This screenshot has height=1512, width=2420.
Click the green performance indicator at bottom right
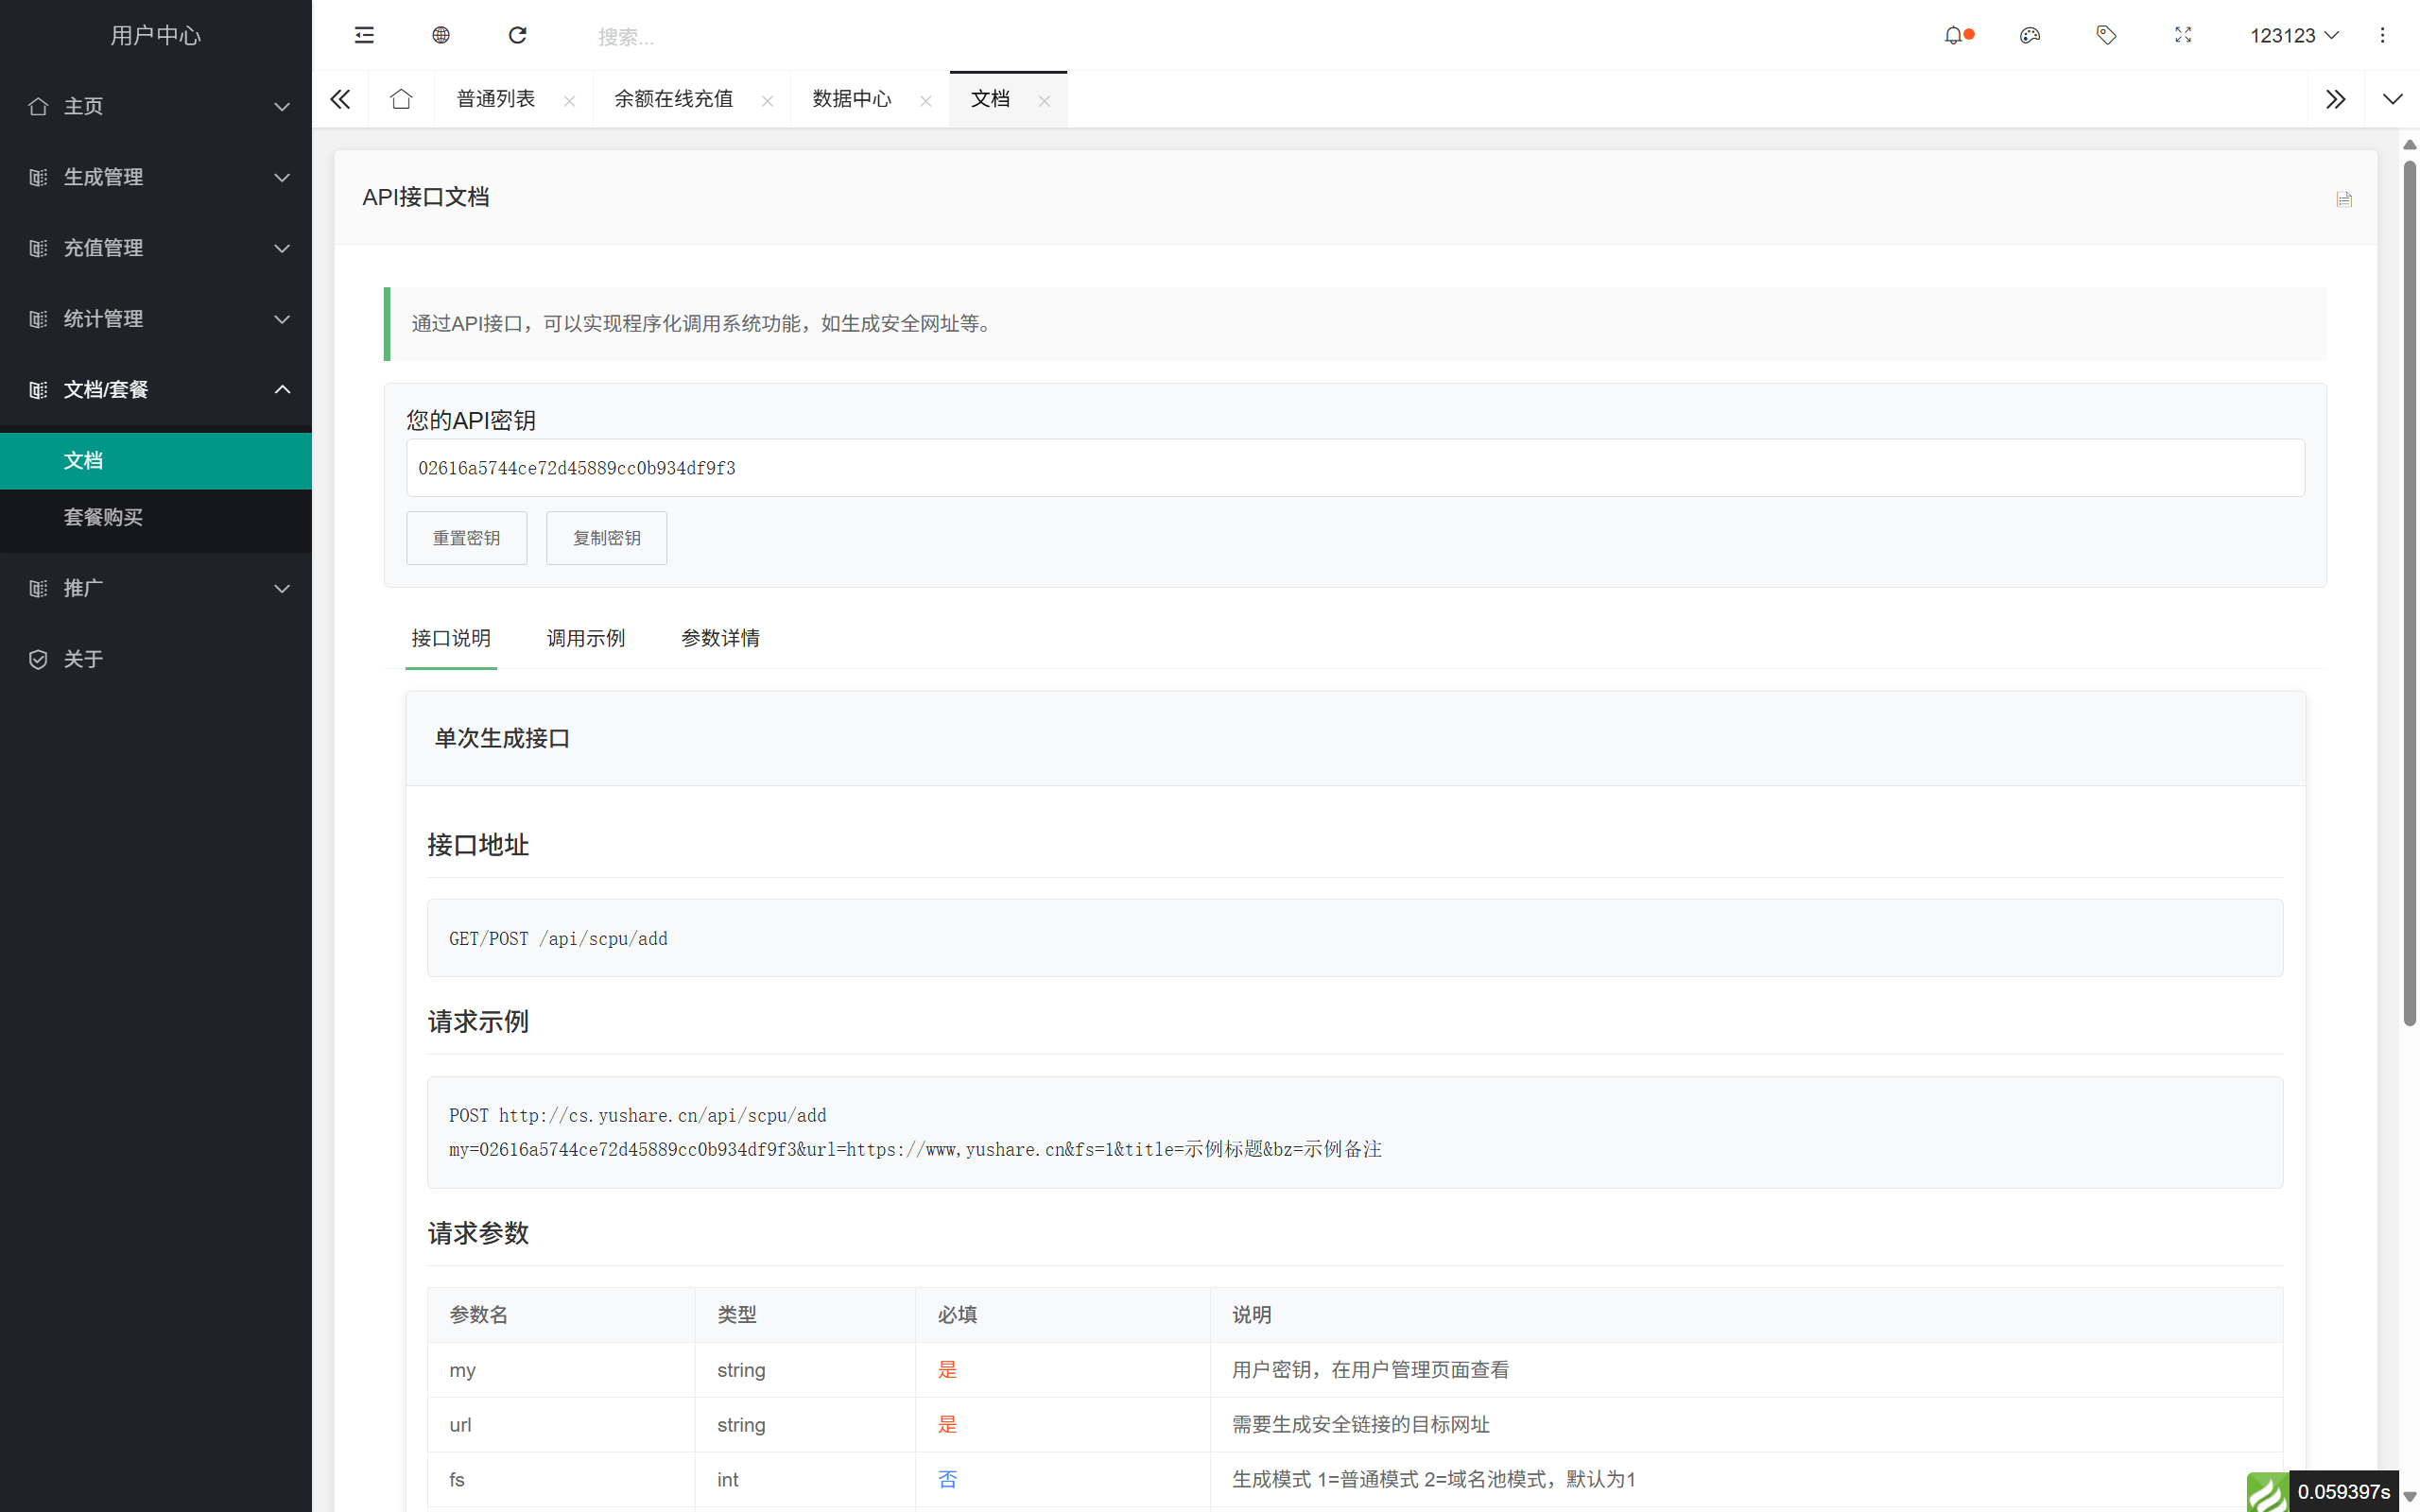click(x=2268, y=1490)
